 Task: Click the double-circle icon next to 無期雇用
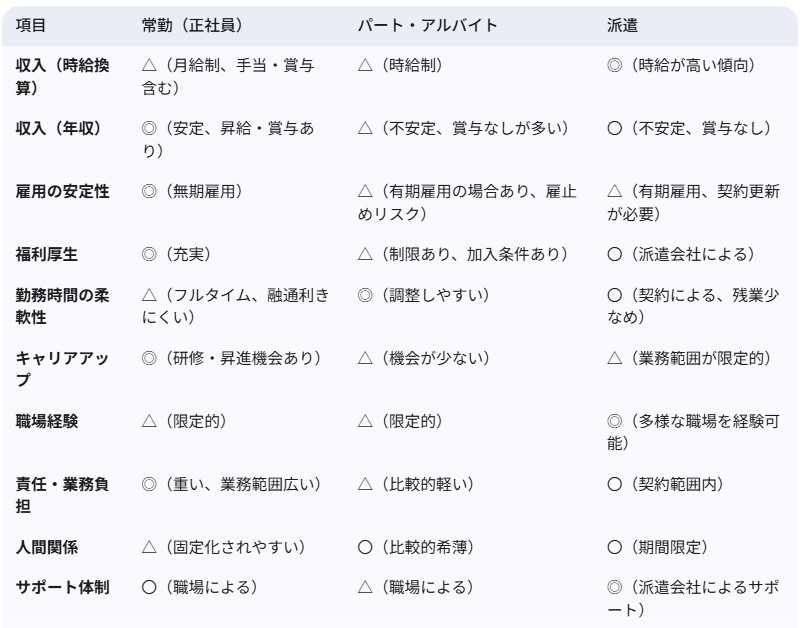pos(149,192)
